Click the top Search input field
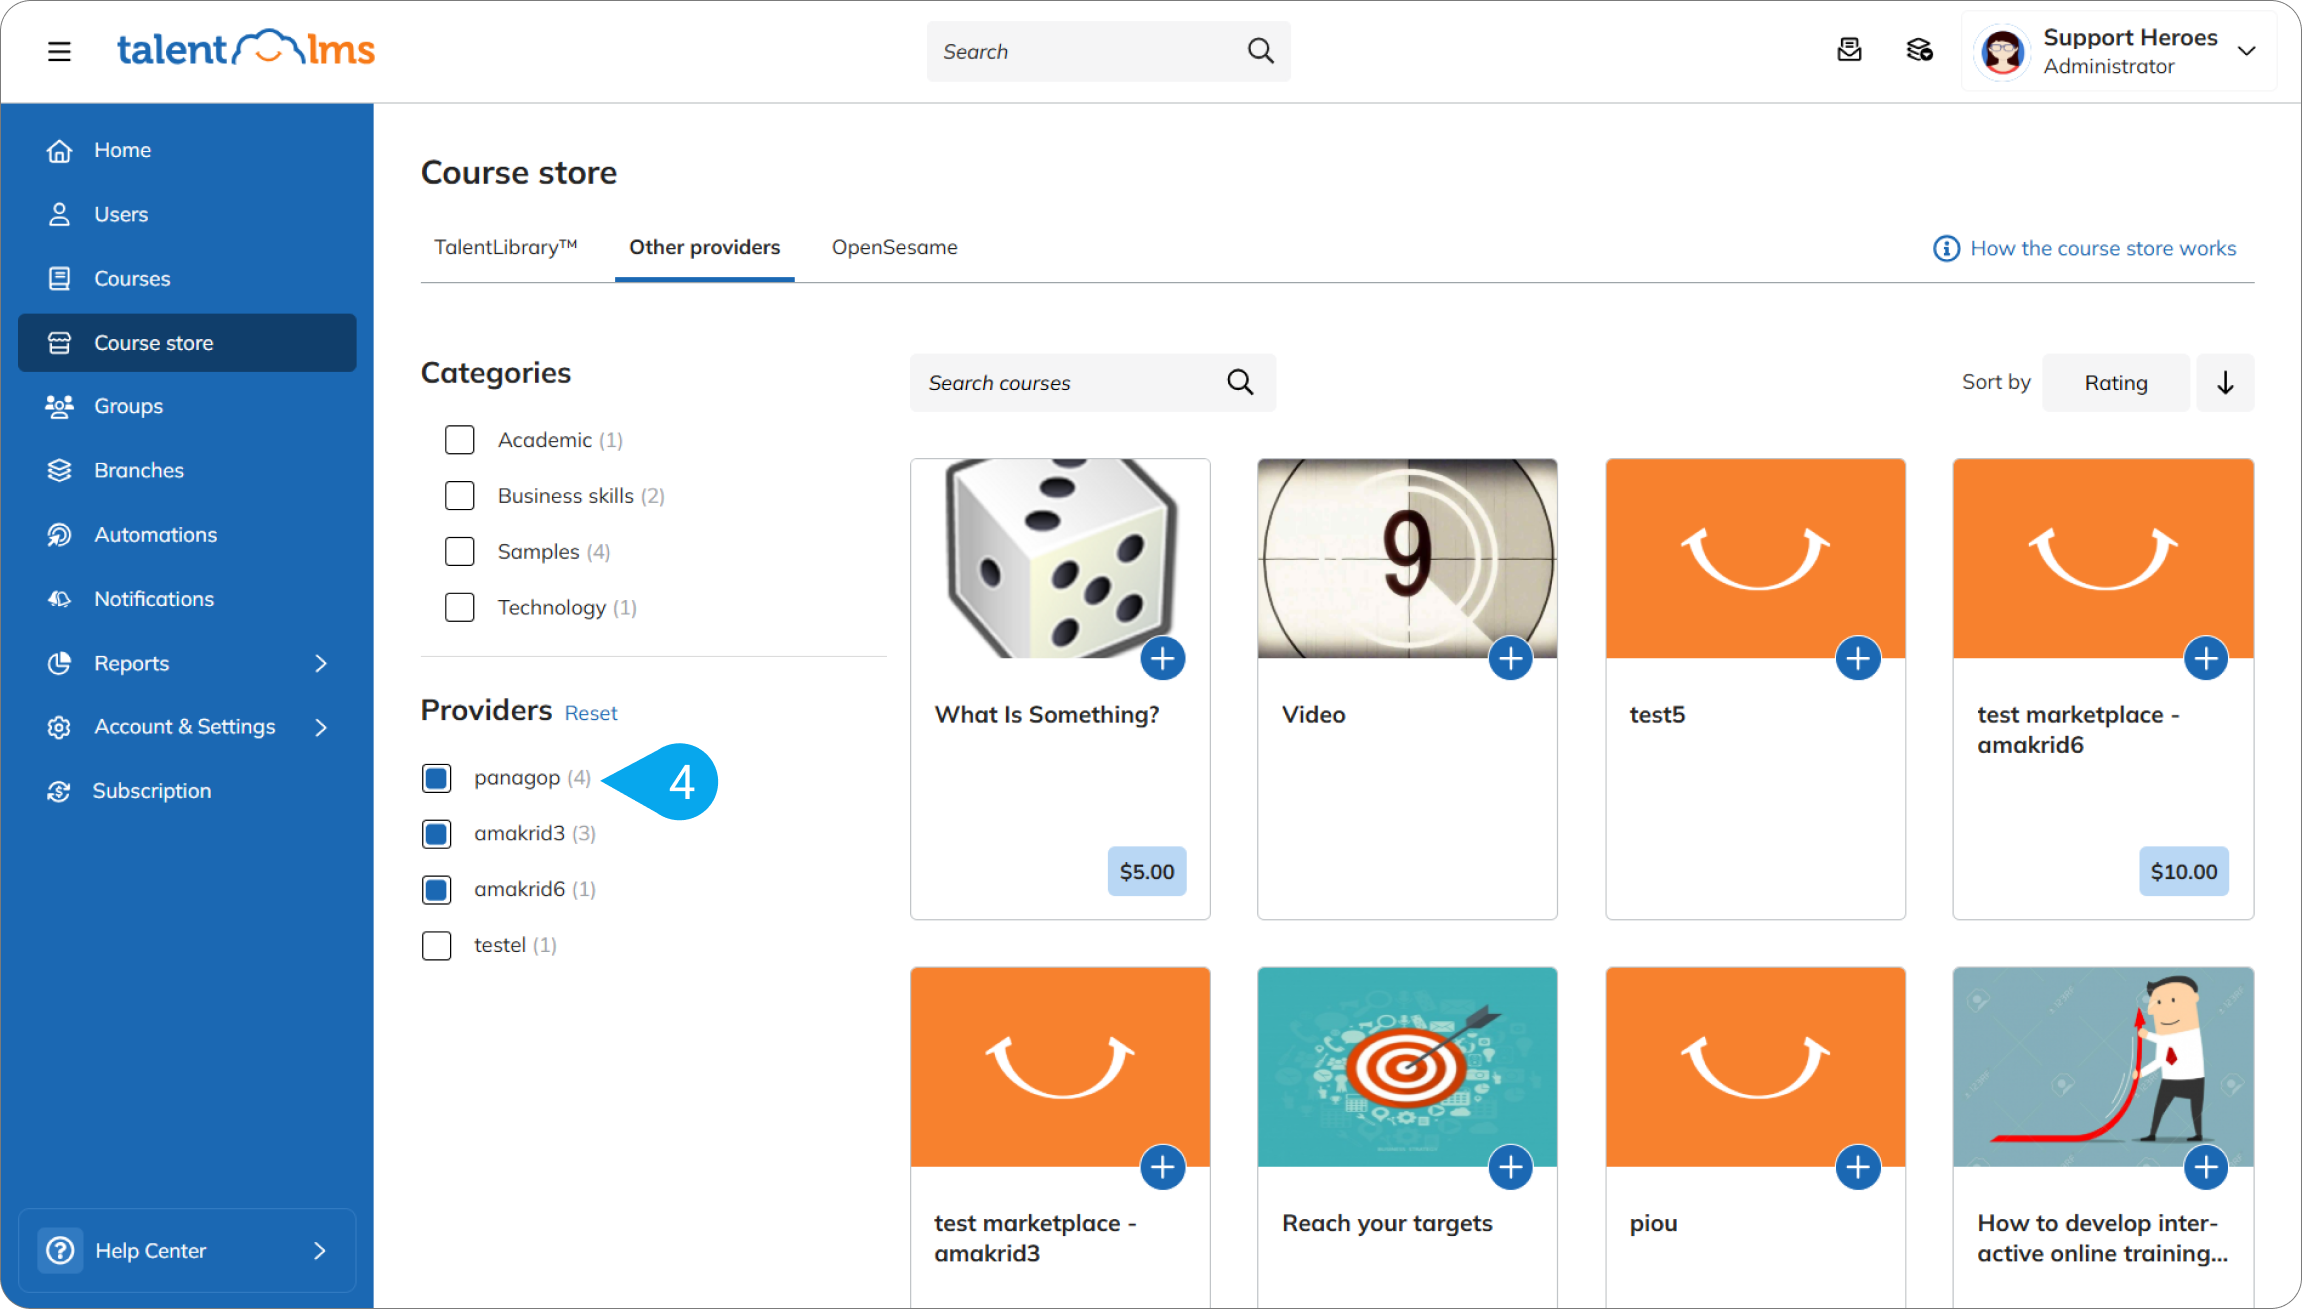Screen dimensions: 2302x1309 click(x=1108, y=51)
